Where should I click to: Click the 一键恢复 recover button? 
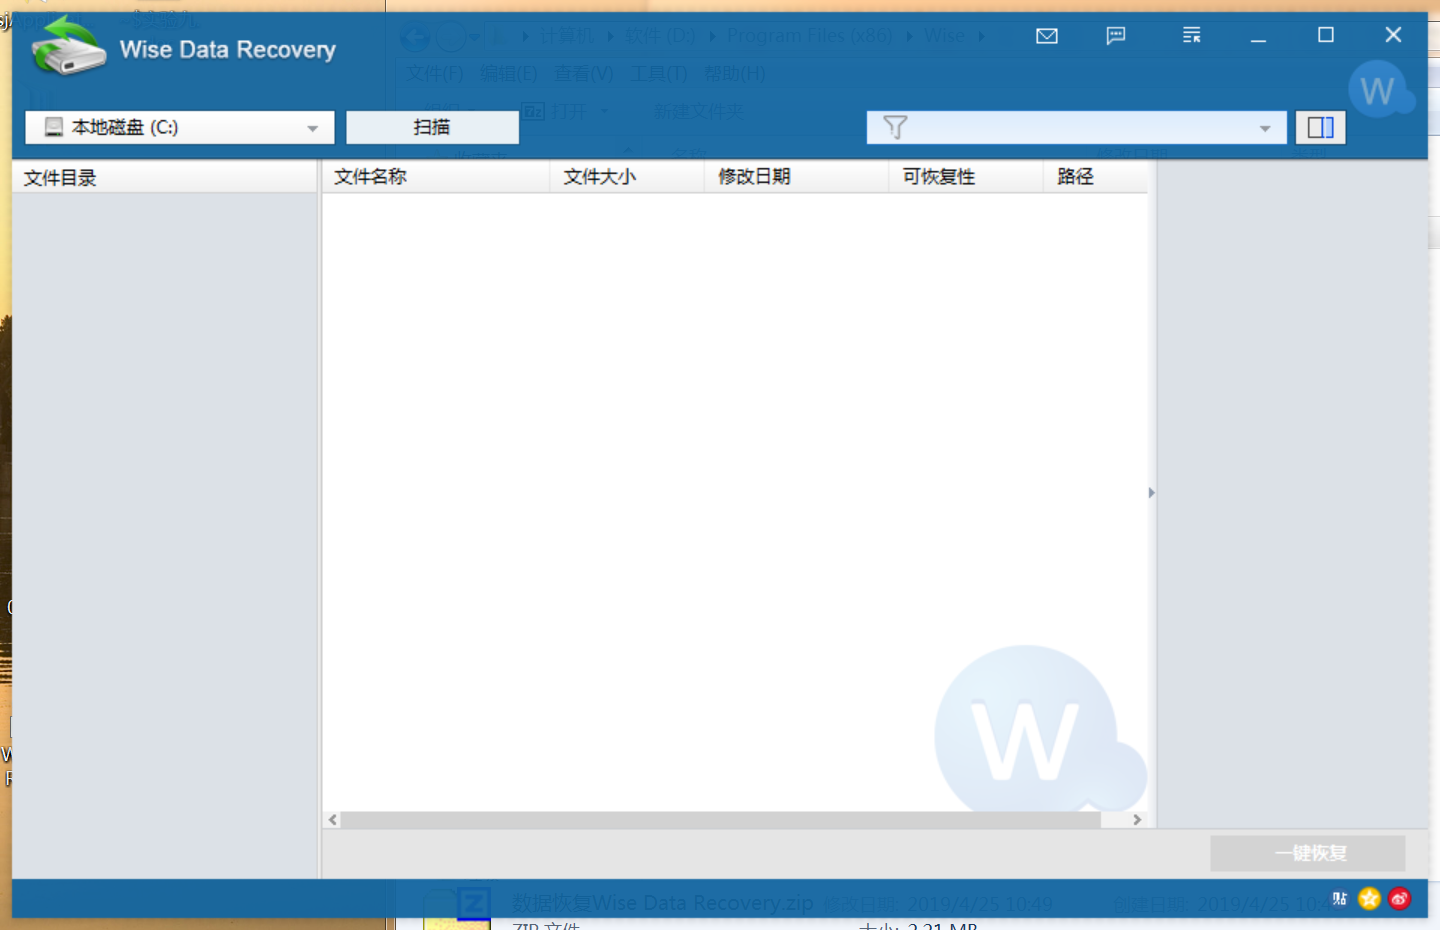coord(1308,853)
